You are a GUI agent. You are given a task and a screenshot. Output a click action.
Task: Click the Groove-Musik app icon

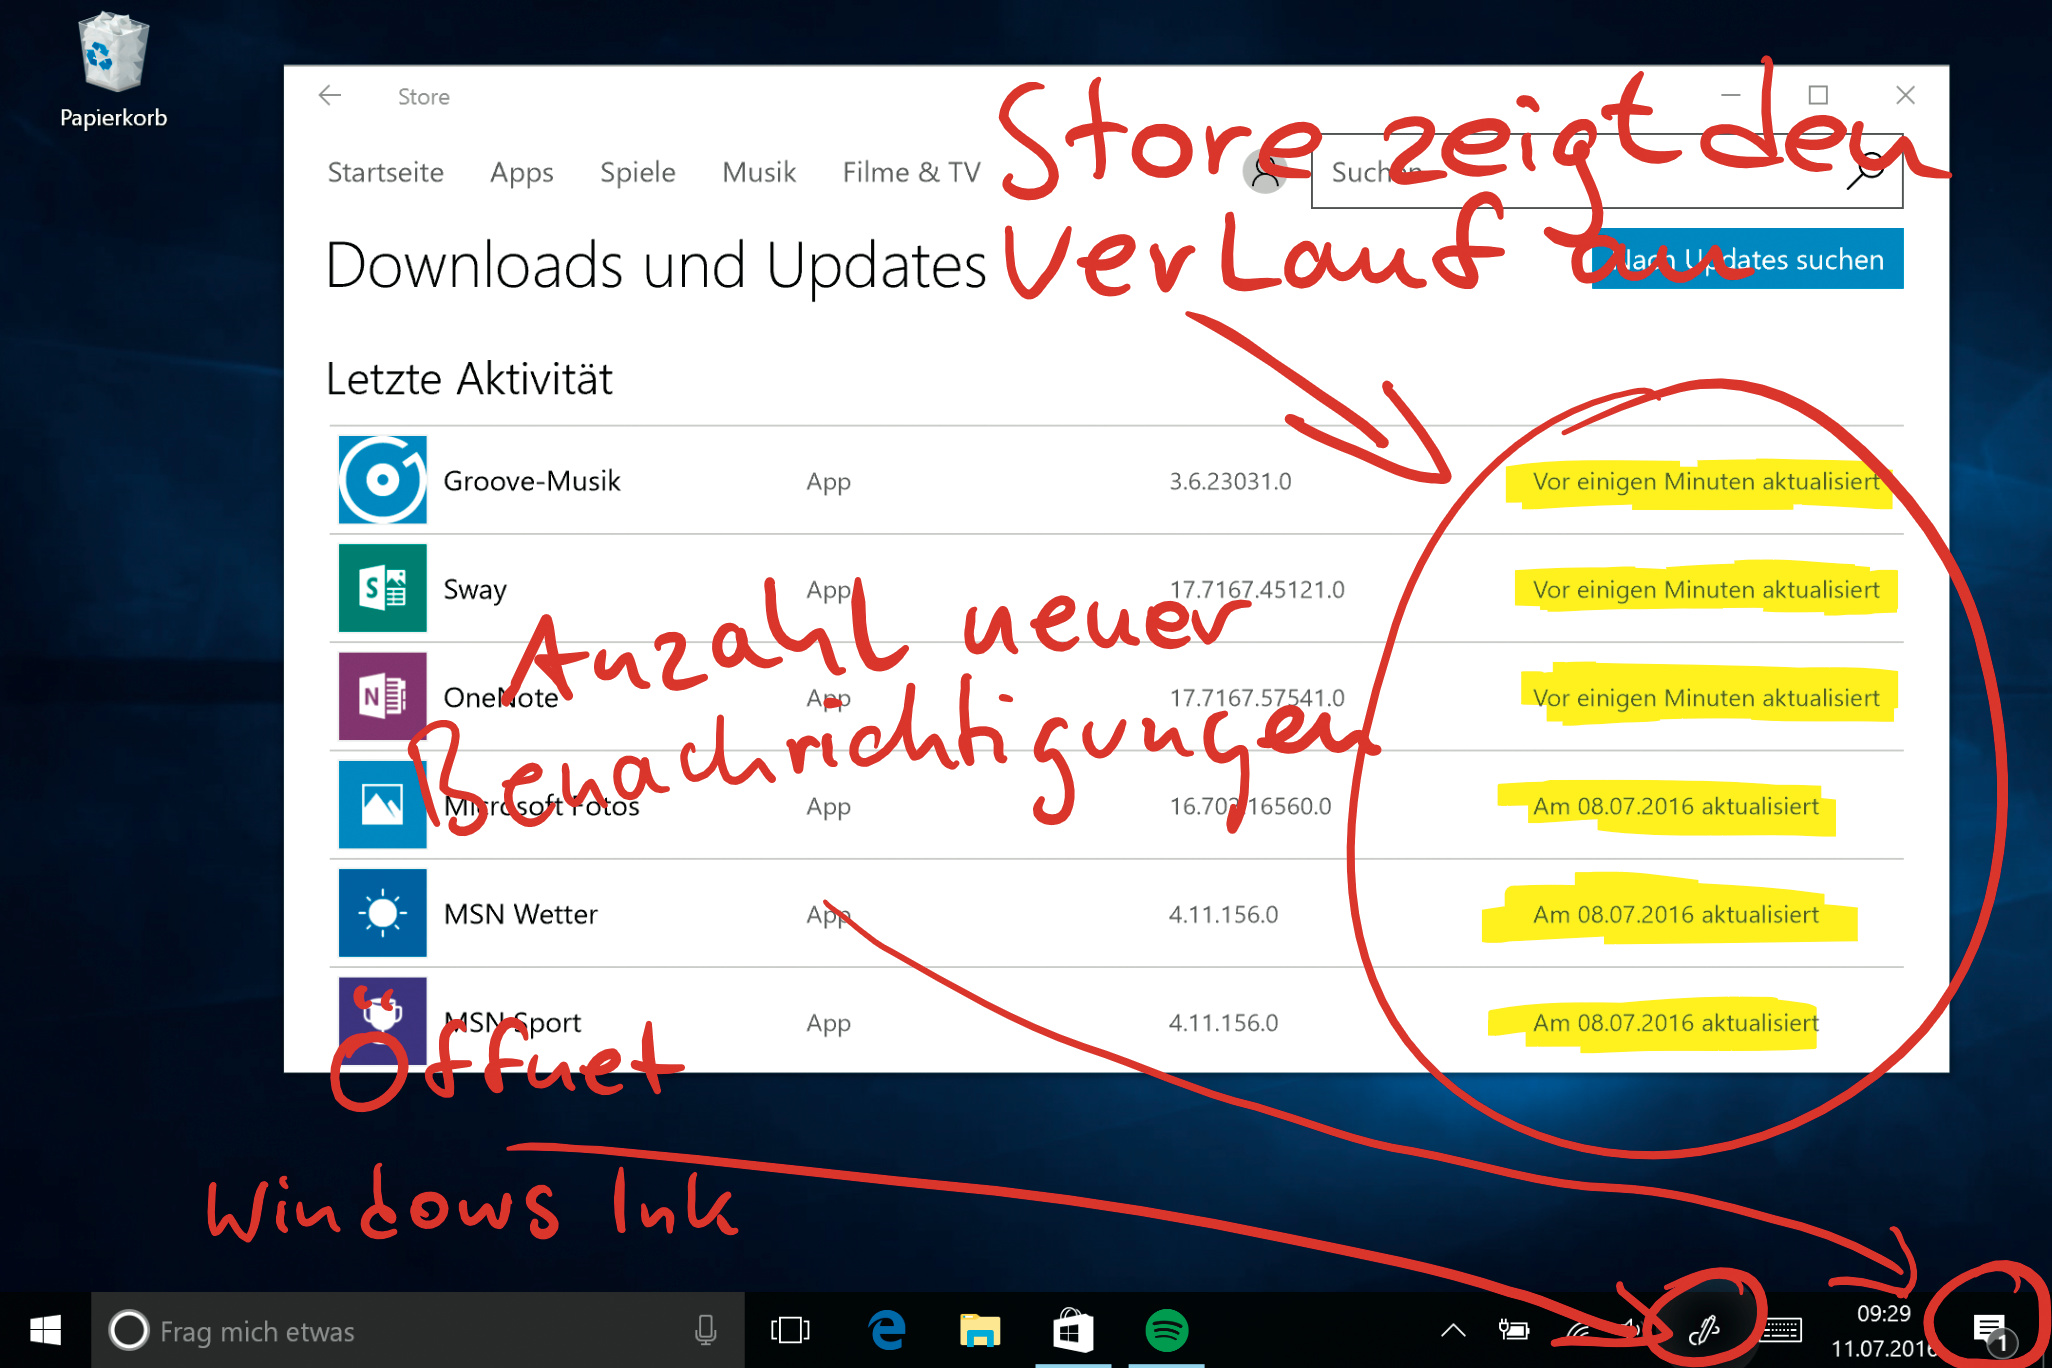click(x=382, y=480)
